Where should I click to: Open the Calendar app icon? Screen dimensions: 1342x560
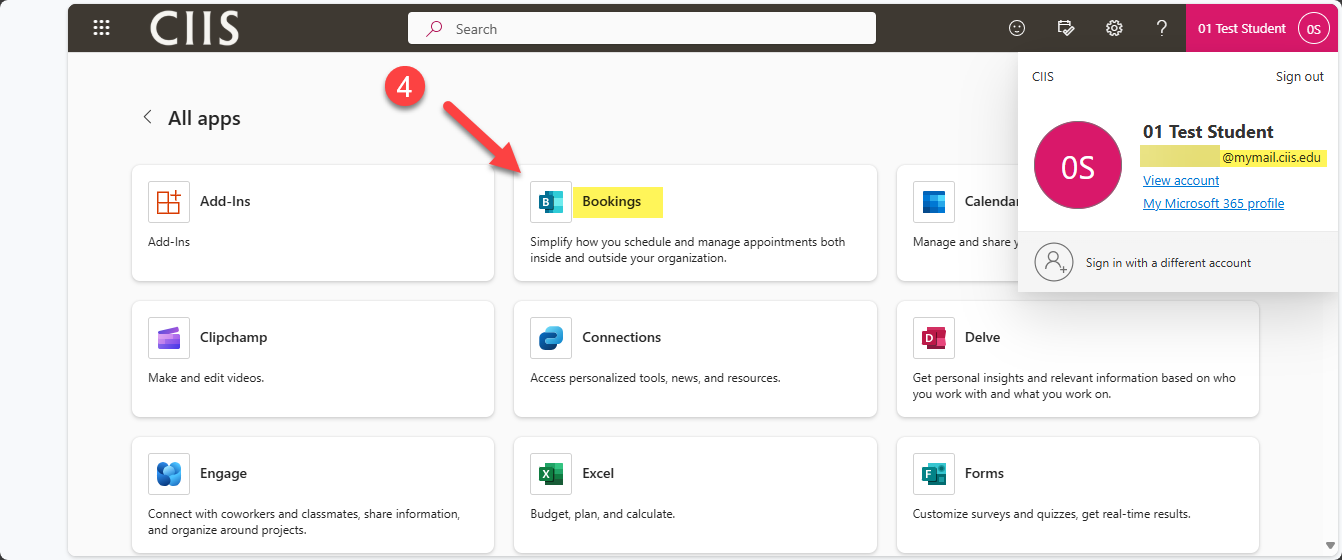point(934,202)
